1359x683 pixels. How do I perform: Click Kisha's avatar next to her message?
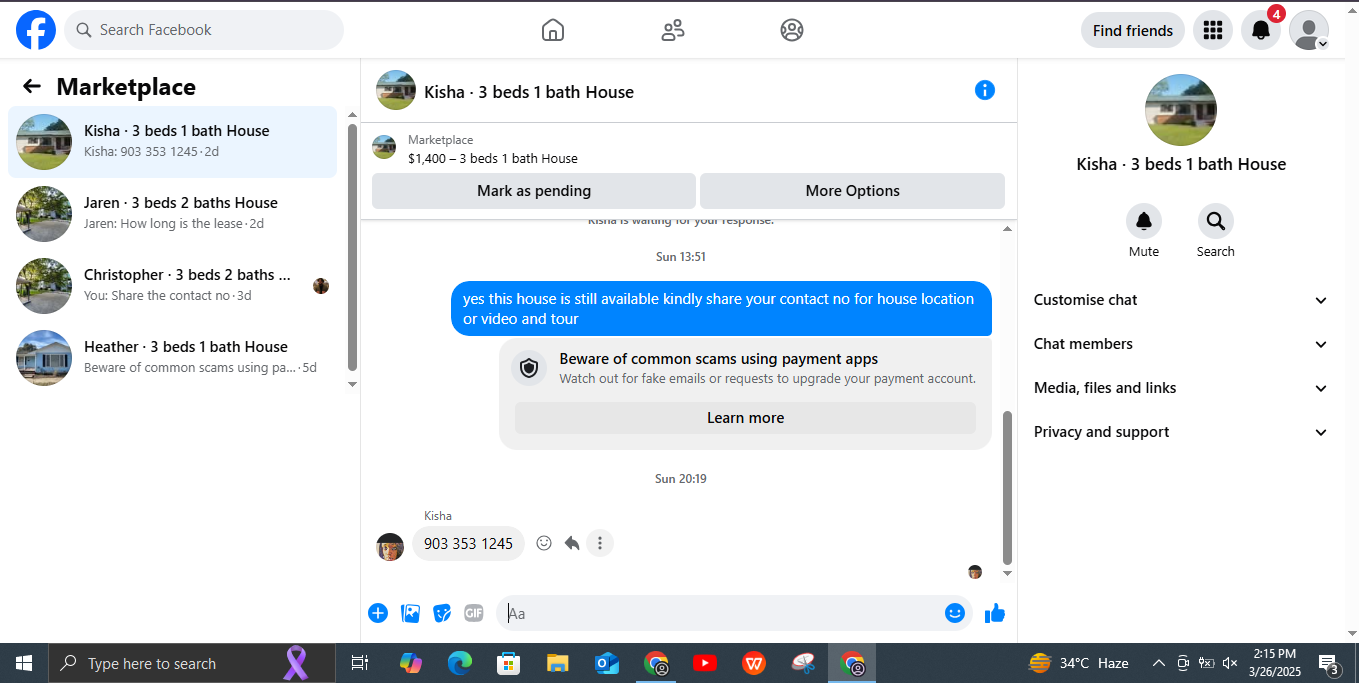[x=390, y=546]
